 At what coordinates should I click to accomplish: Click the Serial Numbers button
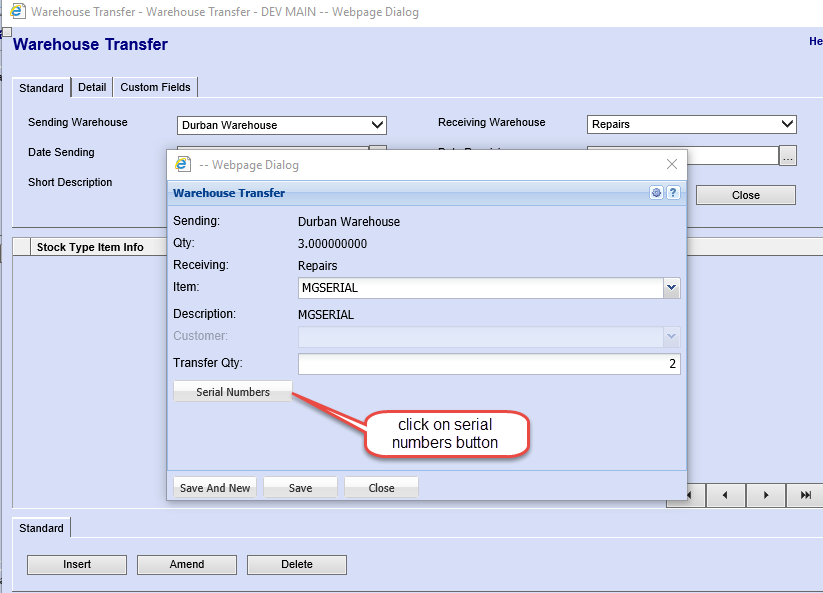click(233, 392)
